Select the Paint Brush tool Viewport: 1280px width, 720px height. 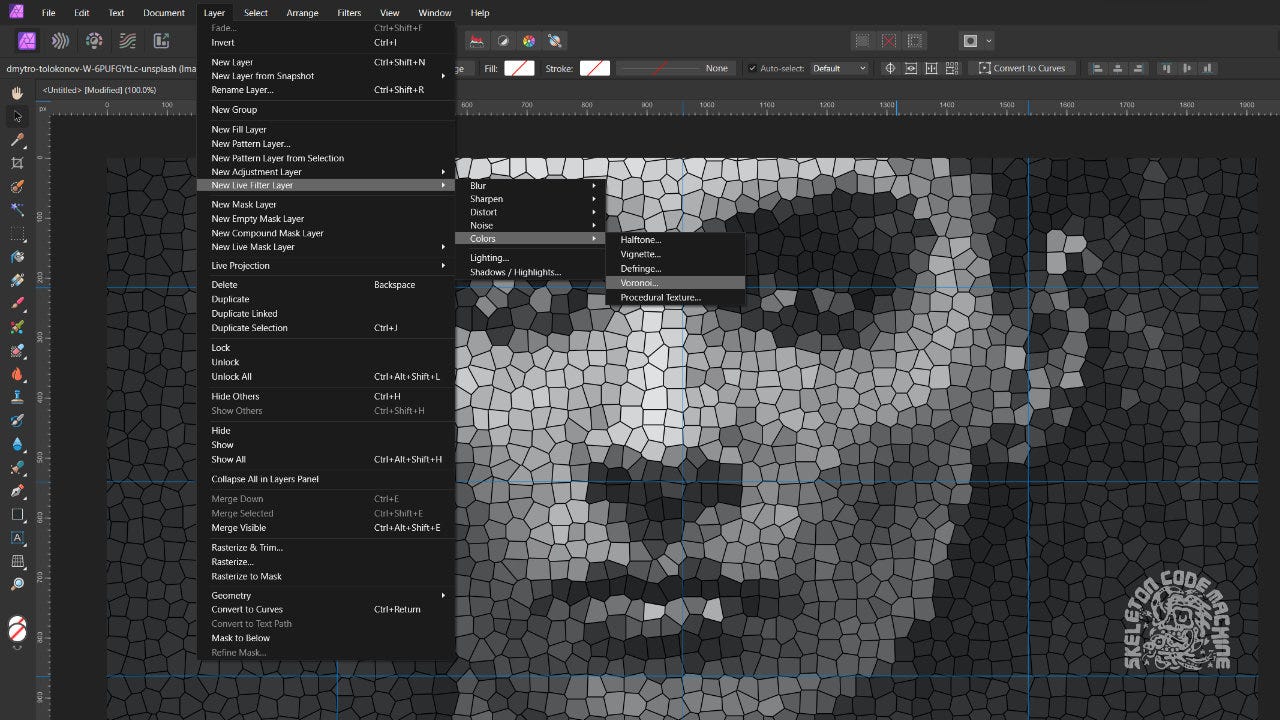17,303
